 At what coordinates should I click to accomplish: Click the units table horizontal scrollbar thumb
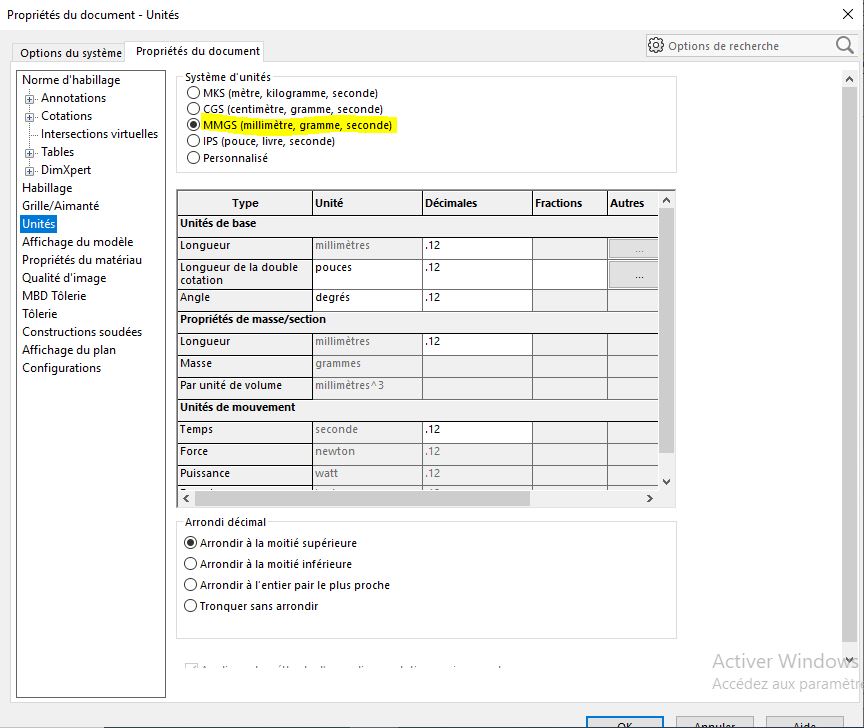(x=362, y=498)
